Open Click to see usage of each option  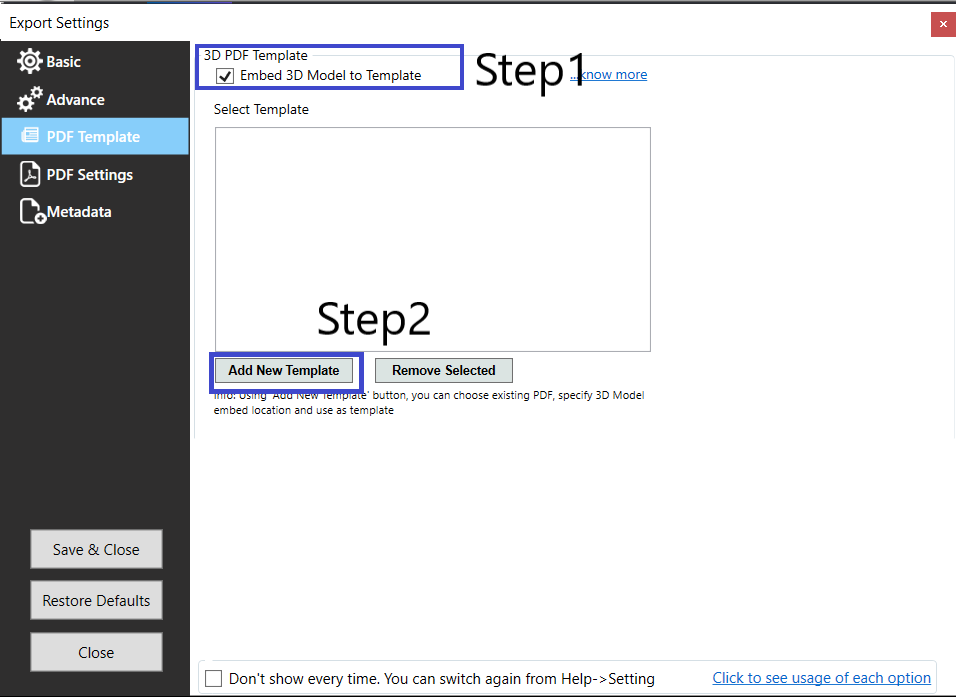[x=821, y=678]
